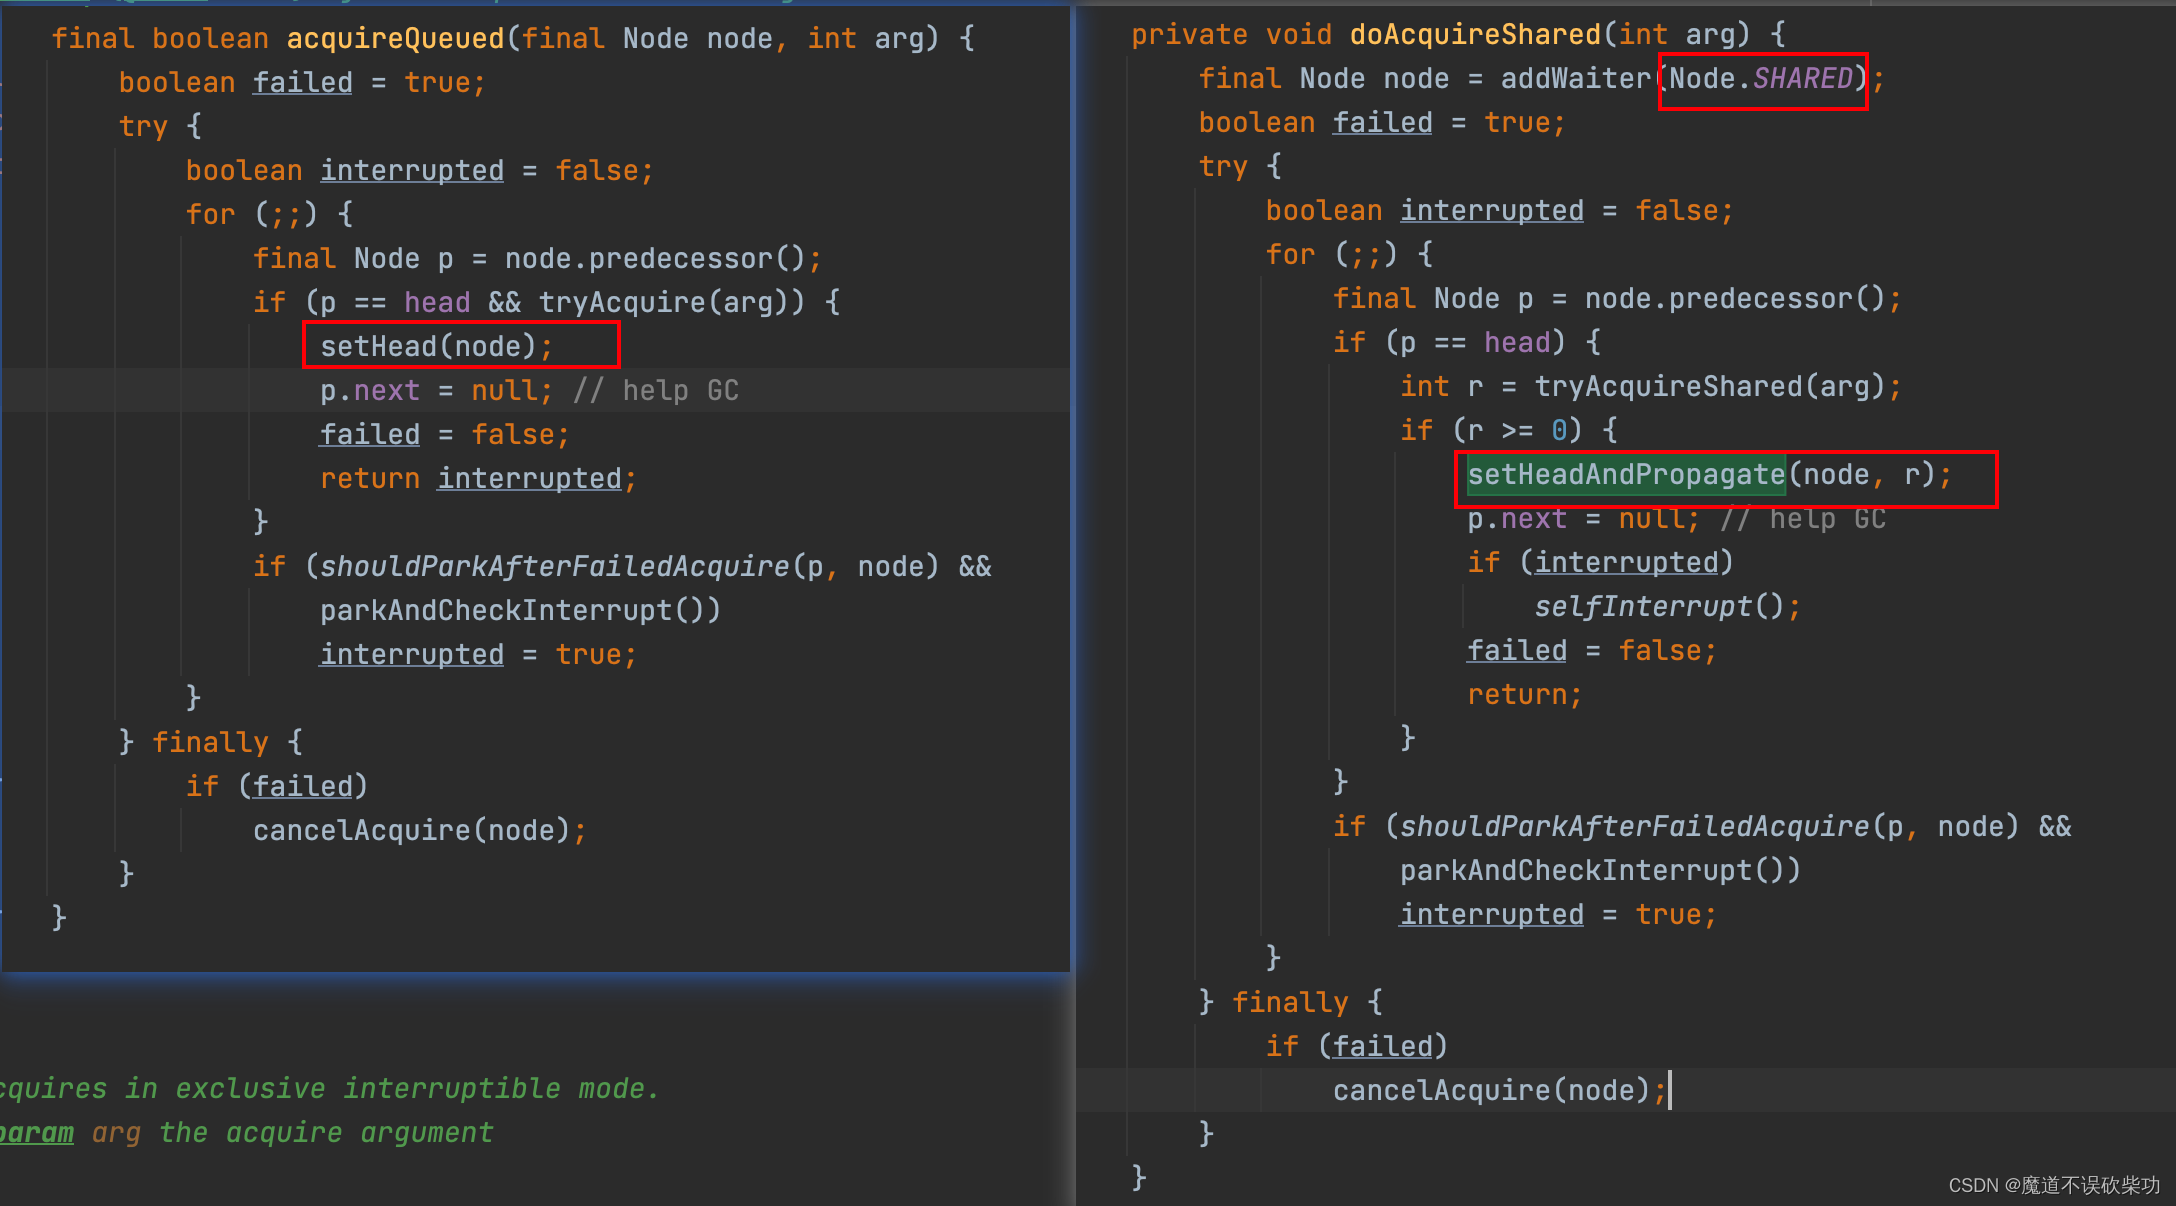2176x1206 pixels.
Task: Click the highlighted setHeadAndPropagate method call
Action: [x=1625, y=474]
